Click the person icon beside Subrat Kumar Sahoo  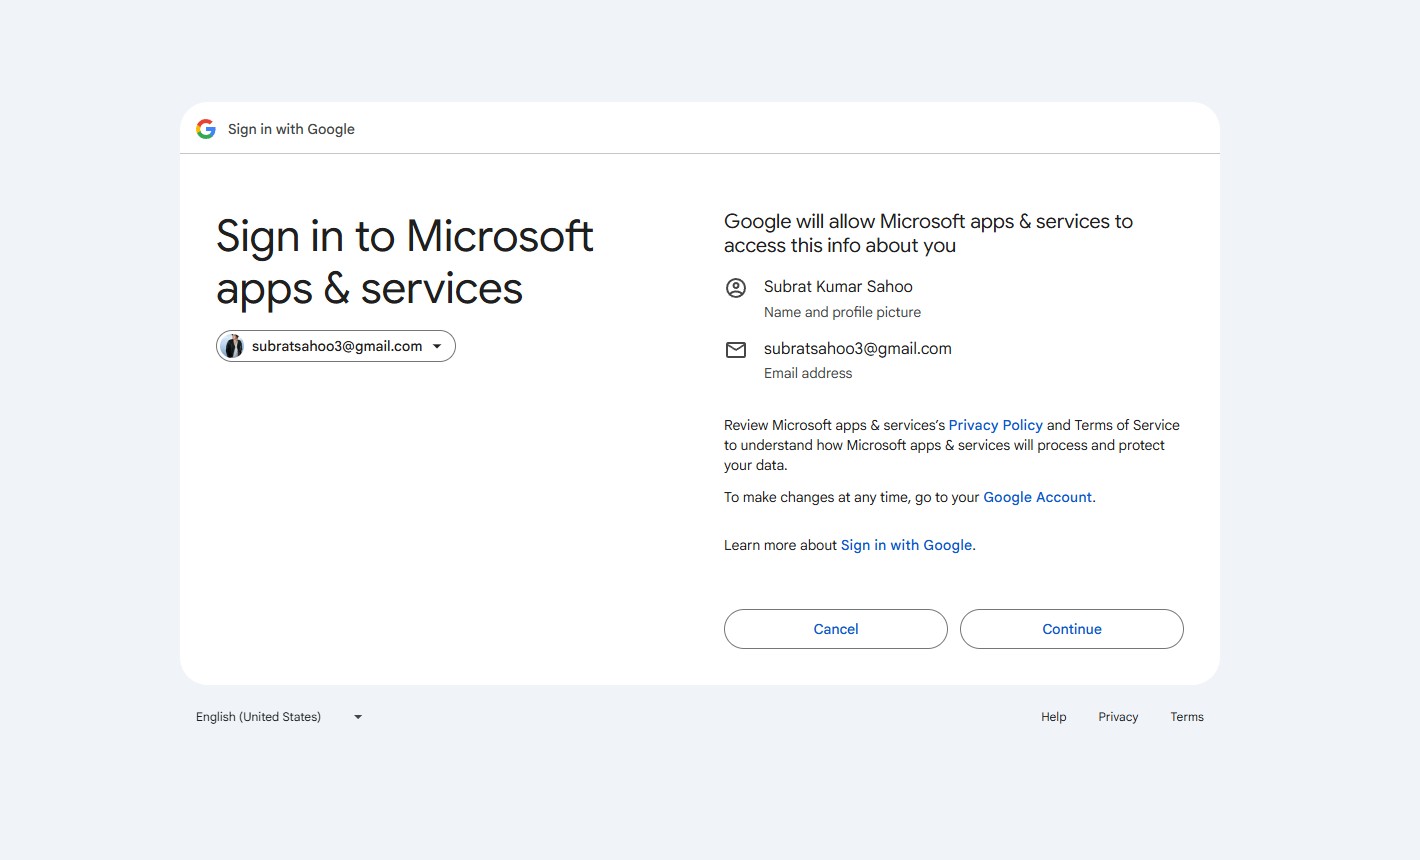736,288
